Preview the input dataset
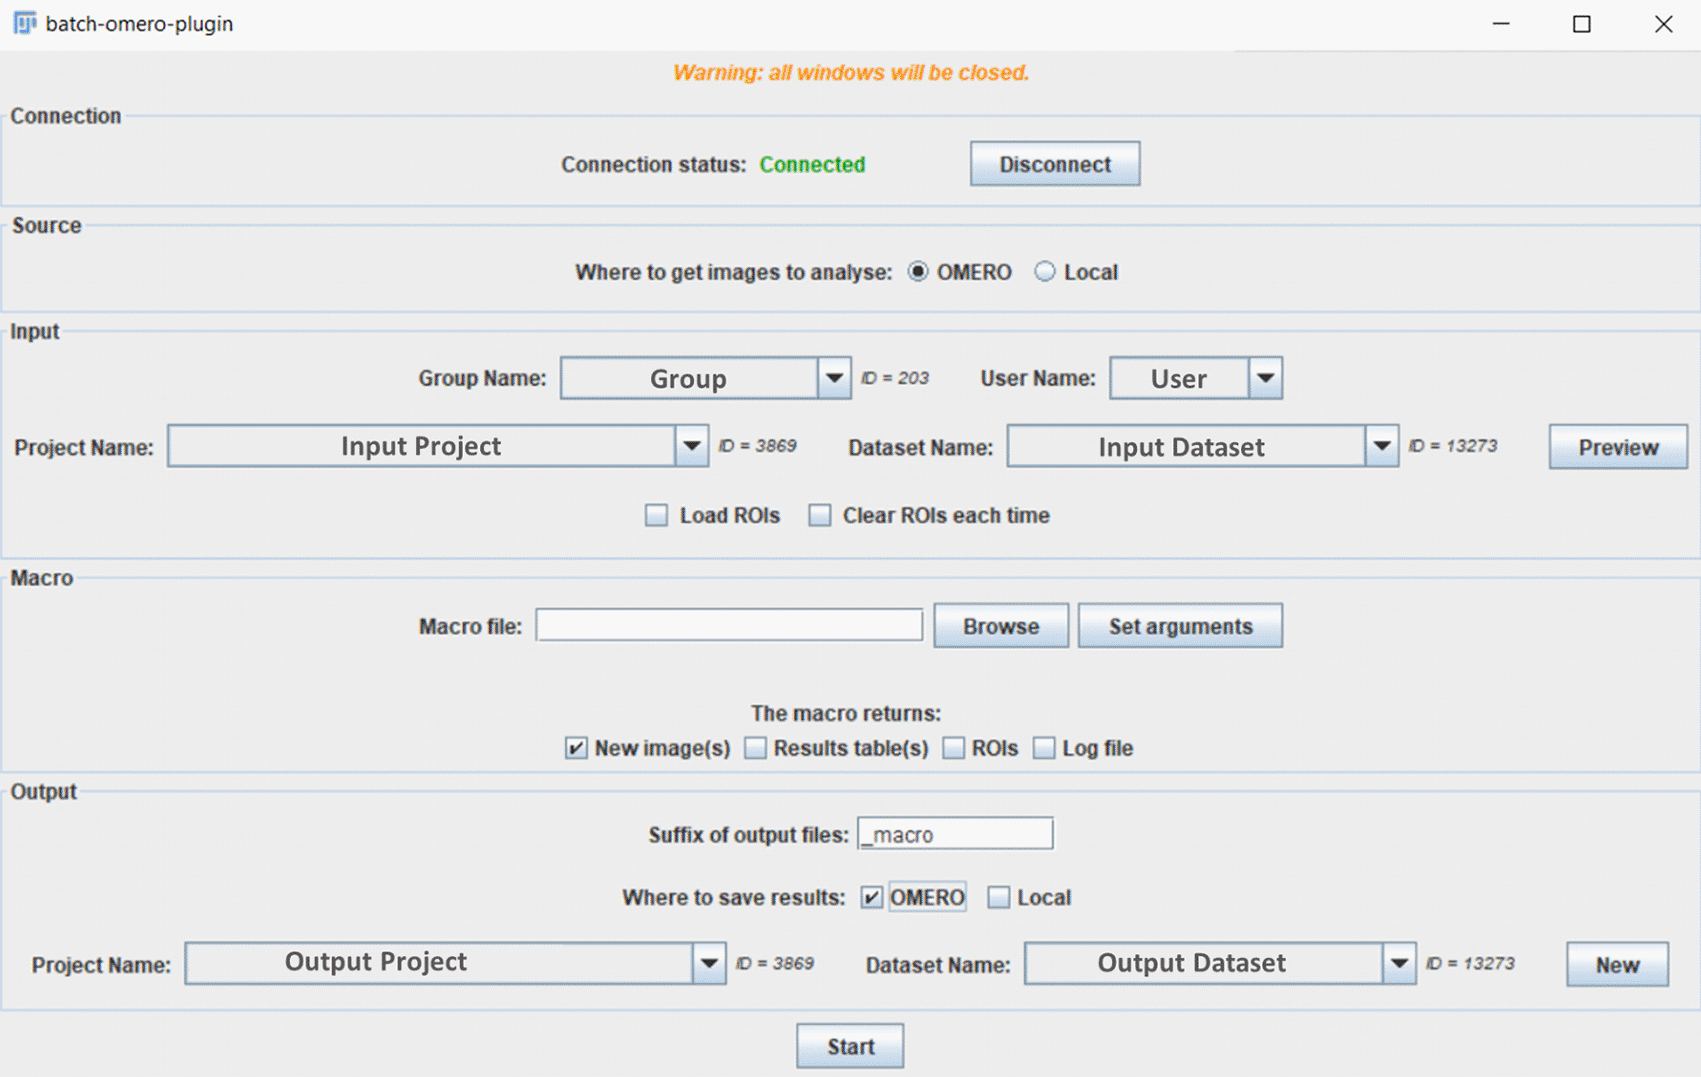 coord(1617,447)
